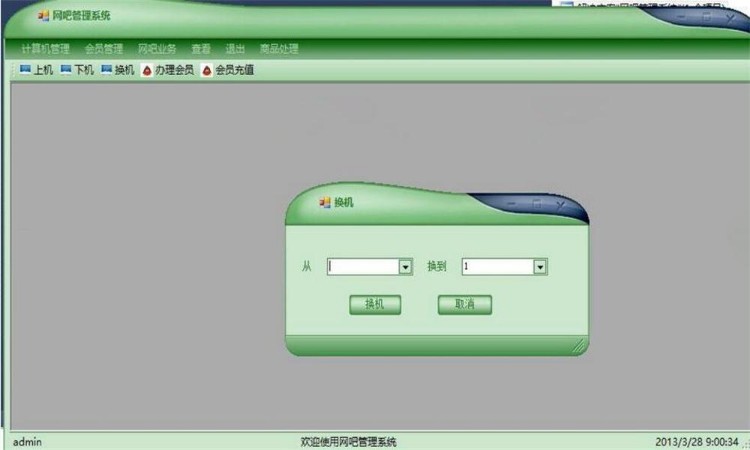This screenshot has width=750, height=450.
Task: Open the 商品处理 menu
Action: (279, 49)
